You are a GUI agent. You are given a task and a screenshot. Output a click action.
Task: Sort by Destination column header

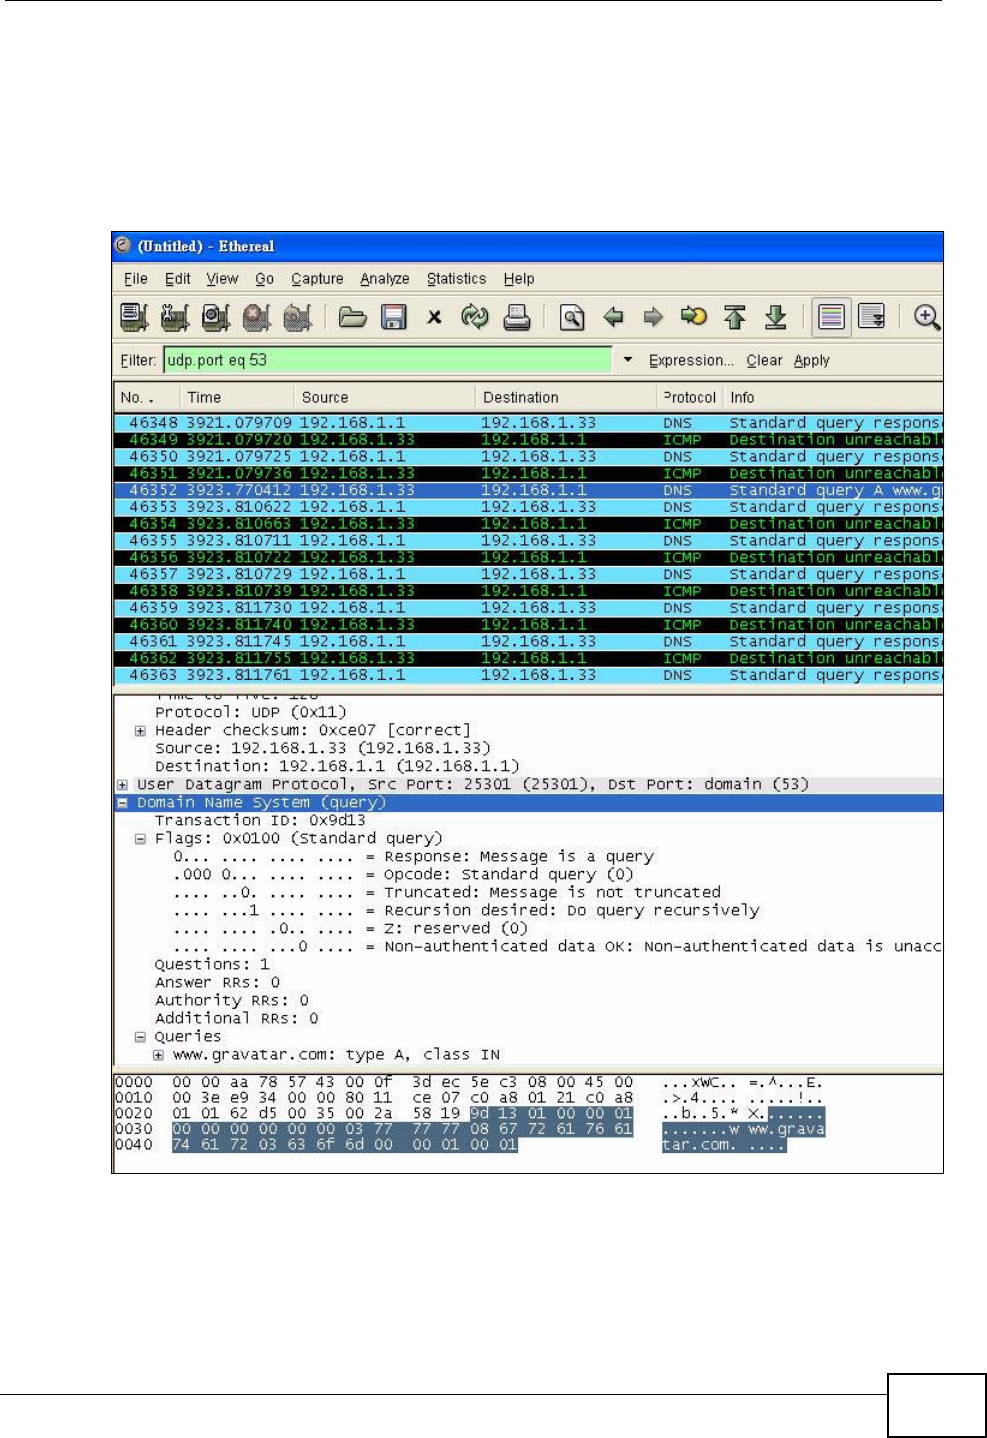pos(566,397)
